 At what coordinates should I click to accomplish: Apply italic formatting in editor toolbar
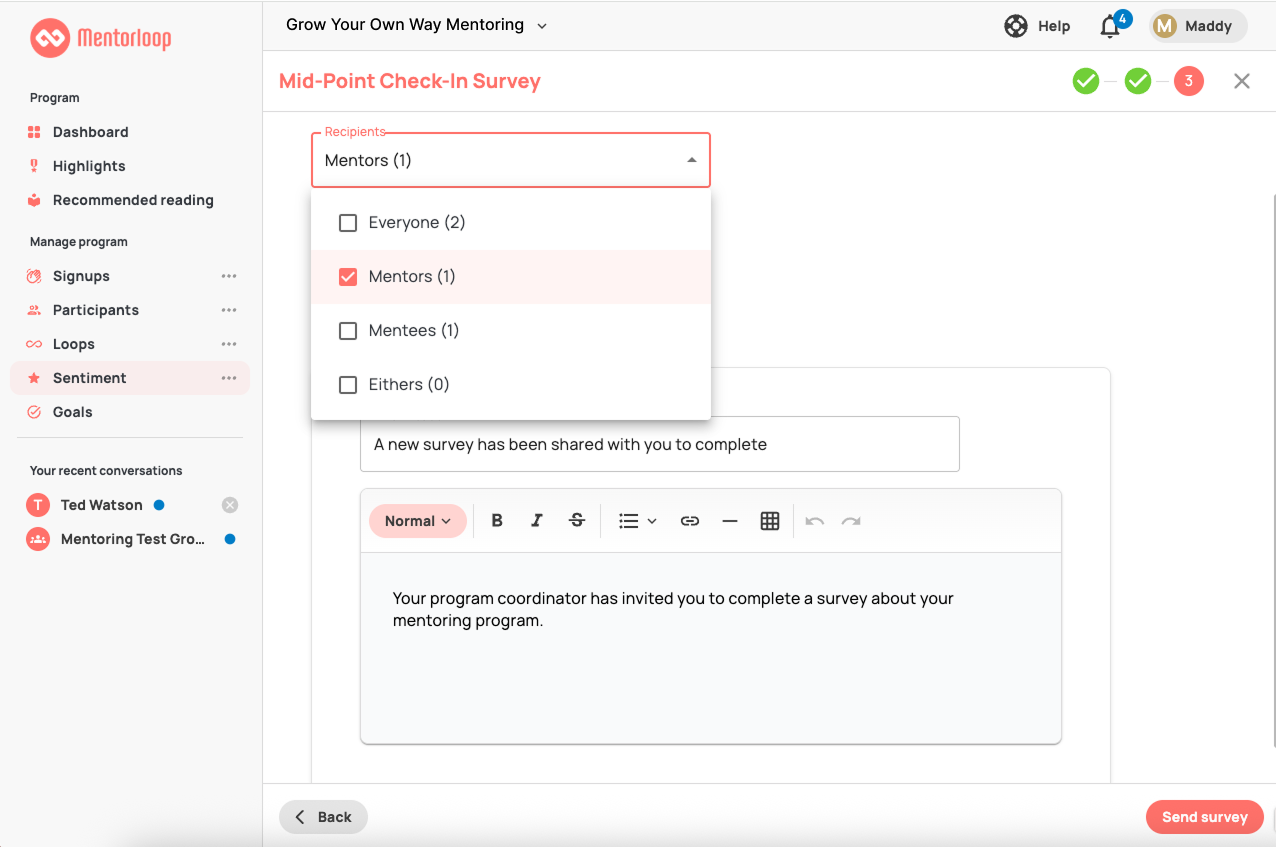point(537,521)
